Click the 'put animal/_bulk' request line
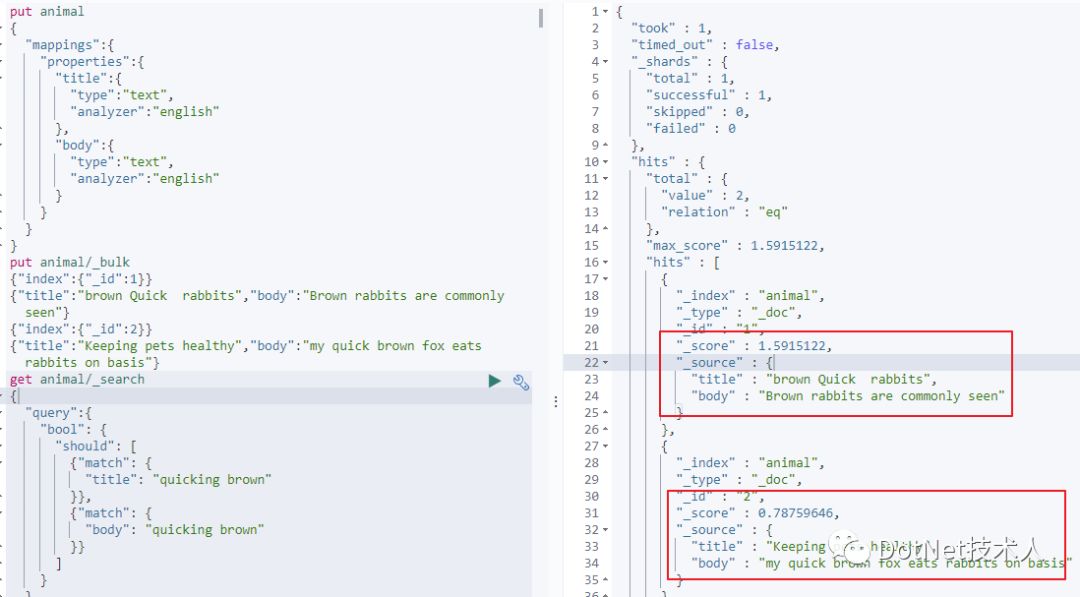 point(70,262)
